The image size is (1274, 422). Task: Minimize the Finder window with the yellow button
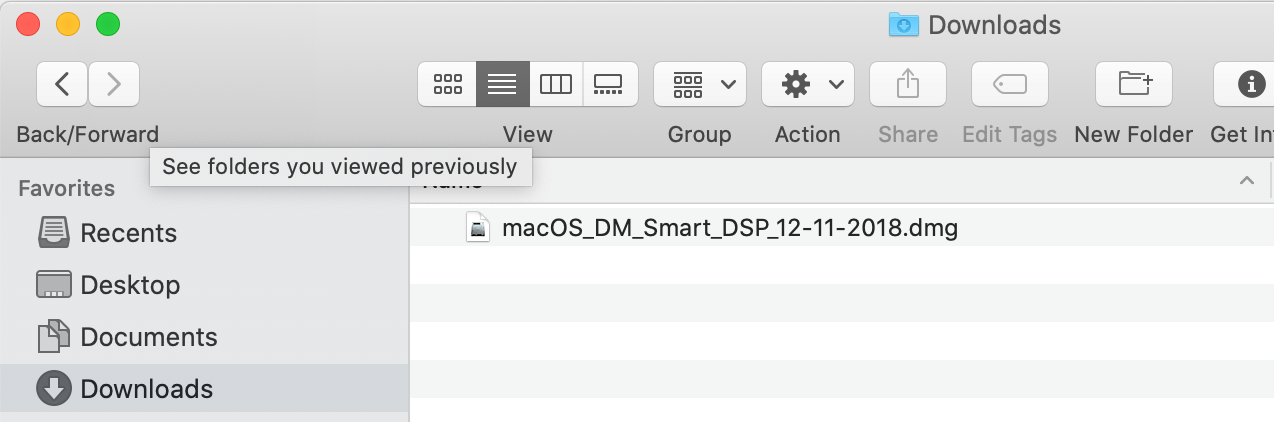[x=68, y=24]
